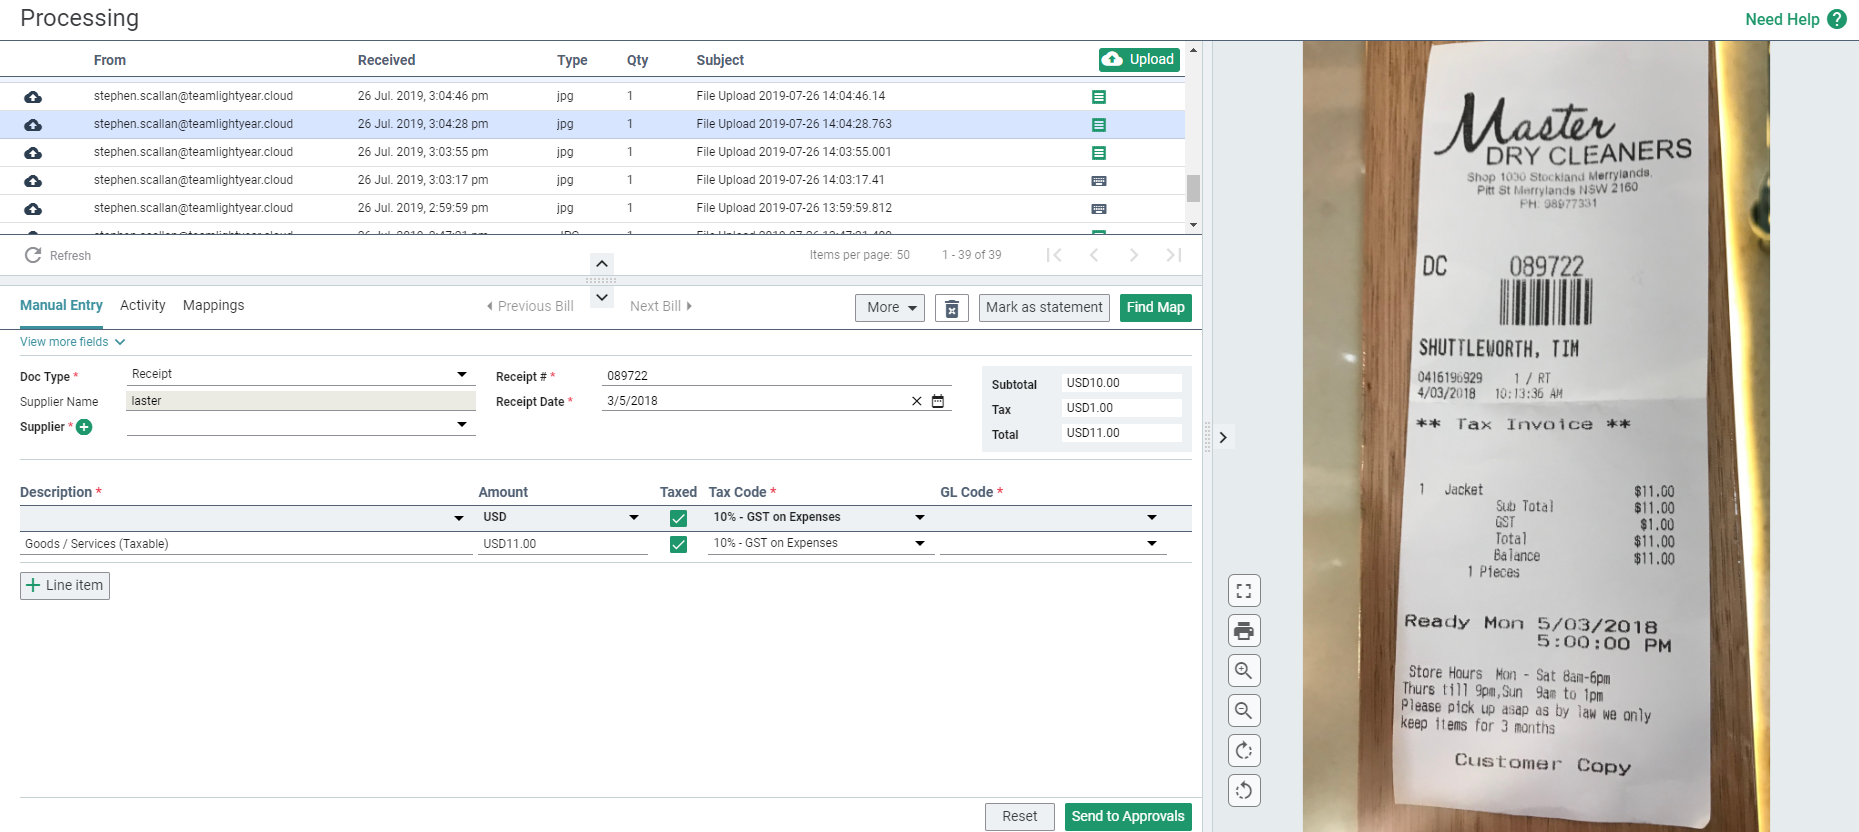Screen dimensions: 1859x832
Task: Click the Need Help question mark icon
Action: pos(1837,19)
